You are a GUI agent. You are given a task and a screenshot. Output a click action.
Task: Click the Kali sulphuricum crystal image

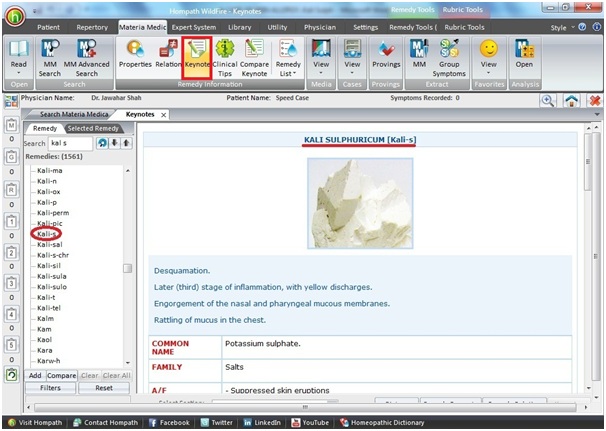coord(360,203)
